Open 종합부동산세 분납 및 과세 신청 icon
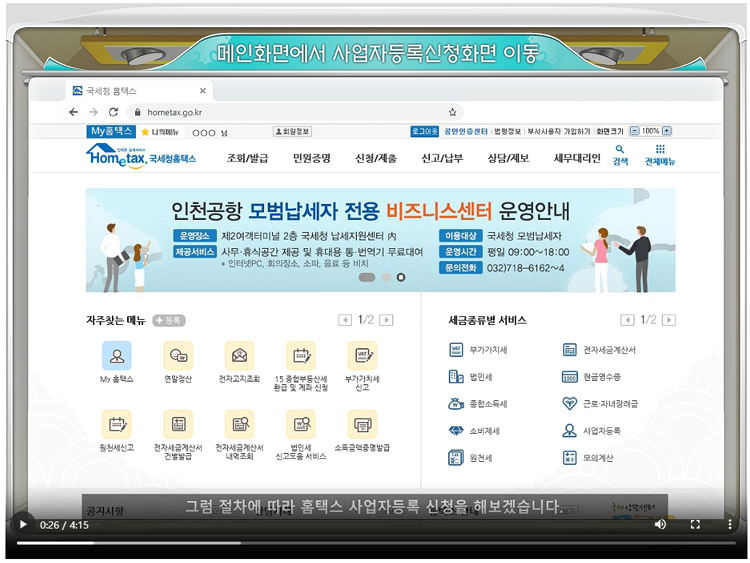The width and height of the screenshot is (750, 563). [x=300, y=355]
